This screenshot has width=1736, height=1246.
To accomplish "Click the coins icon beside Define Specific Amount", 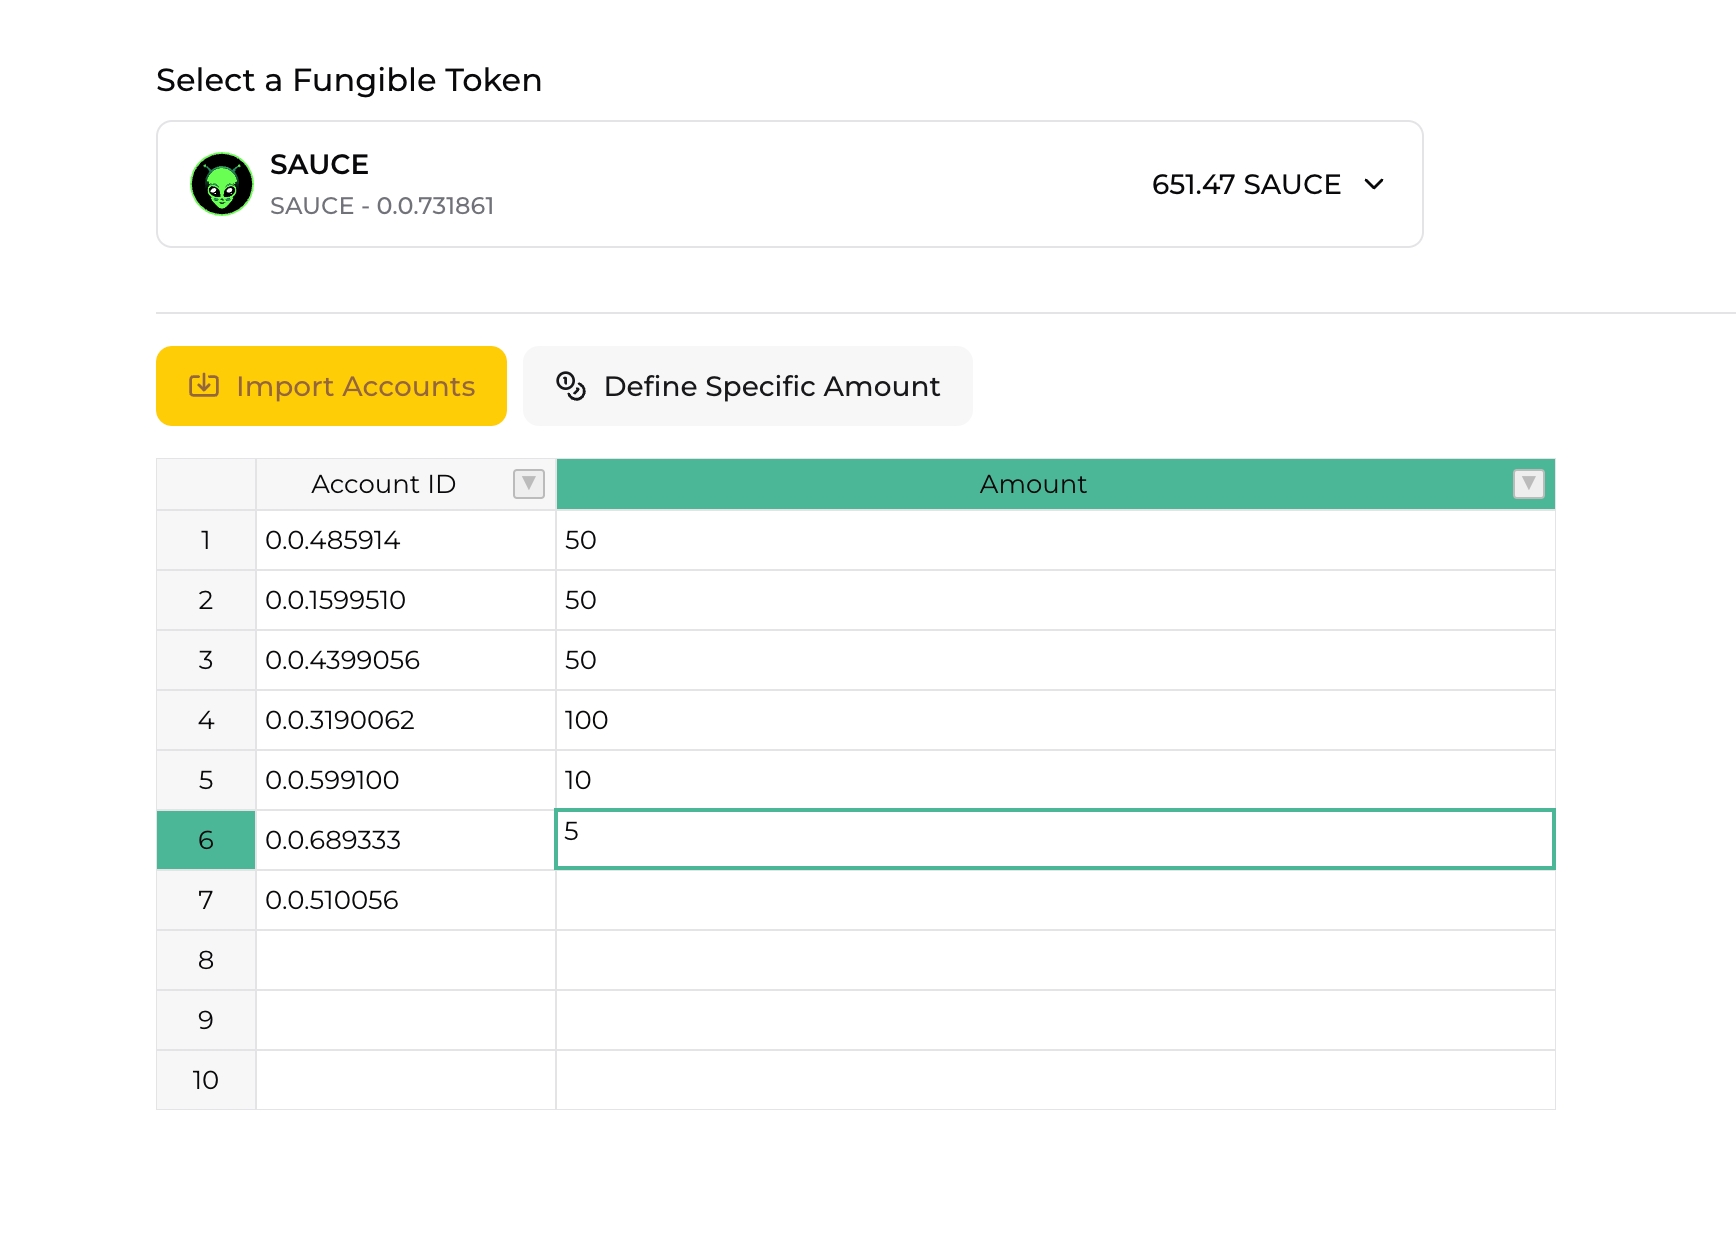I will point(570,386).
